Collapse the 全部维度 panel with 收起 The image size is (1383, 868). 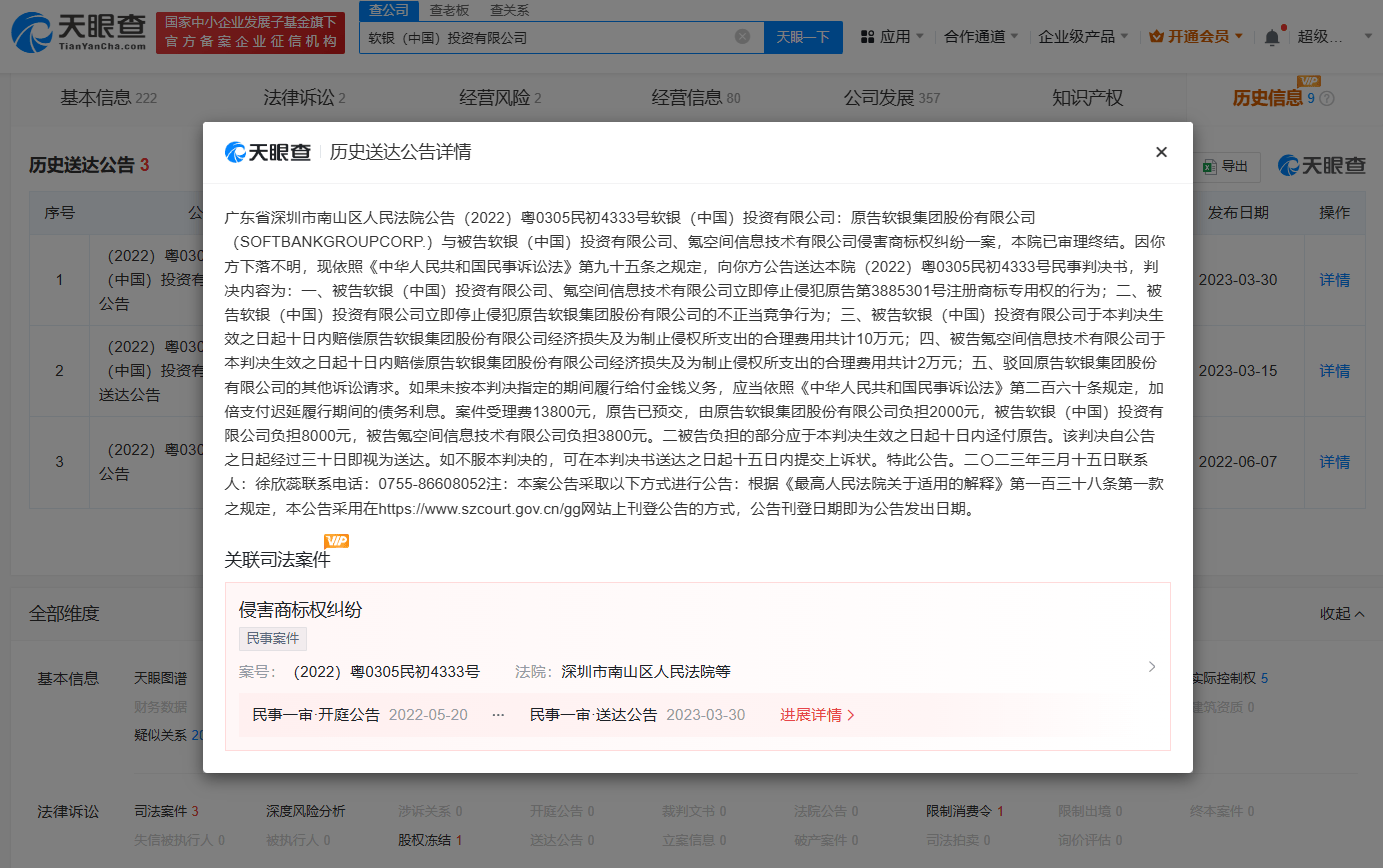[x=1342, y=613]
